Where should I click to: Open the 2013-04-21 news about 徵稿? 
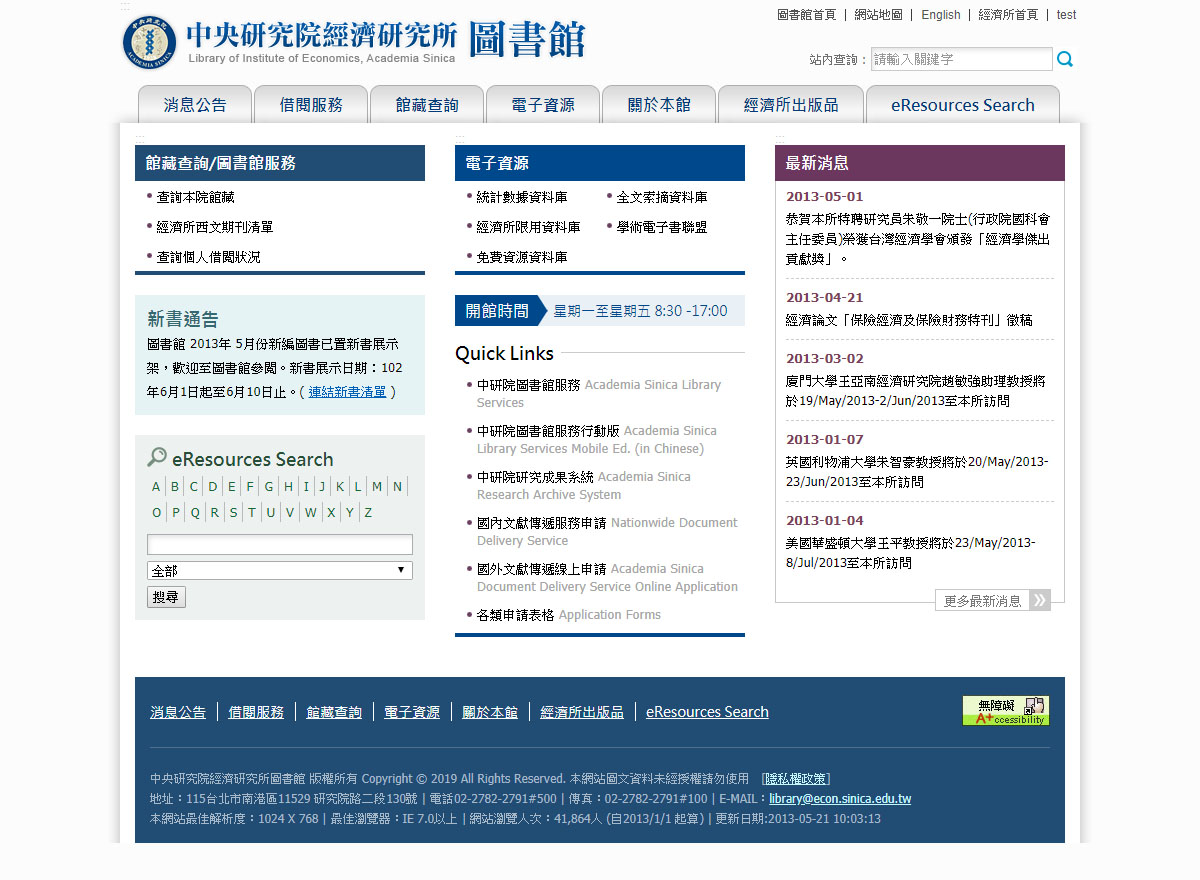point(909,320)
